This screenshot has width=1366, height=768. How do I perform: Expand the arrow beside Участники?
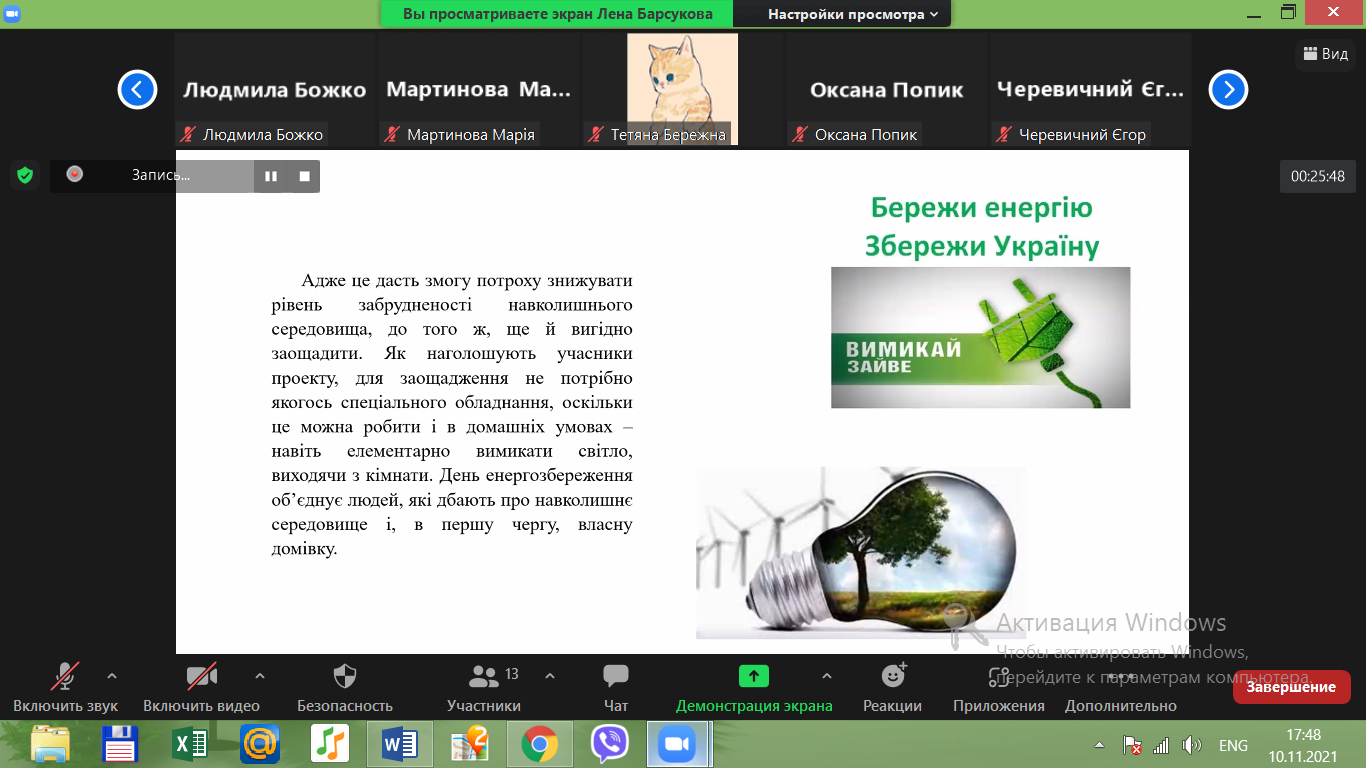[x=550, y=675]
